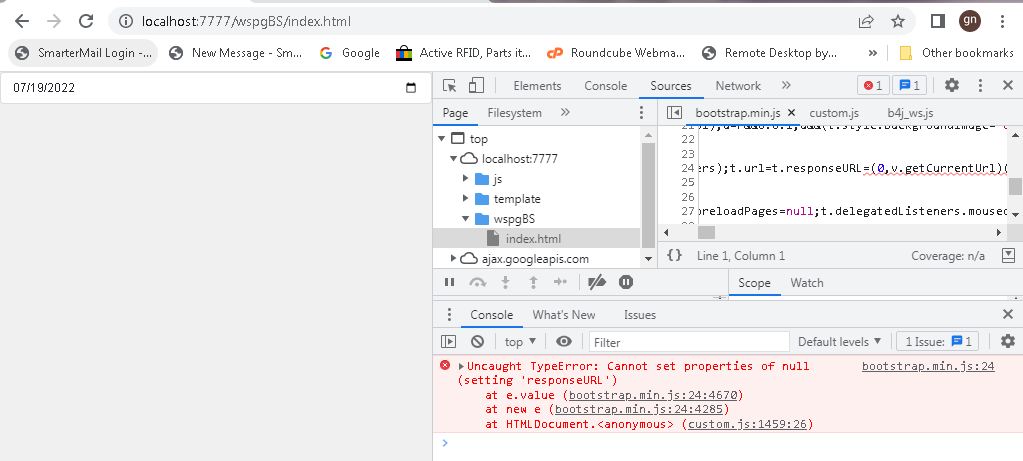Step to the next statement
This screenshot has height=461, width=1023.
click(x=560, y=282)
